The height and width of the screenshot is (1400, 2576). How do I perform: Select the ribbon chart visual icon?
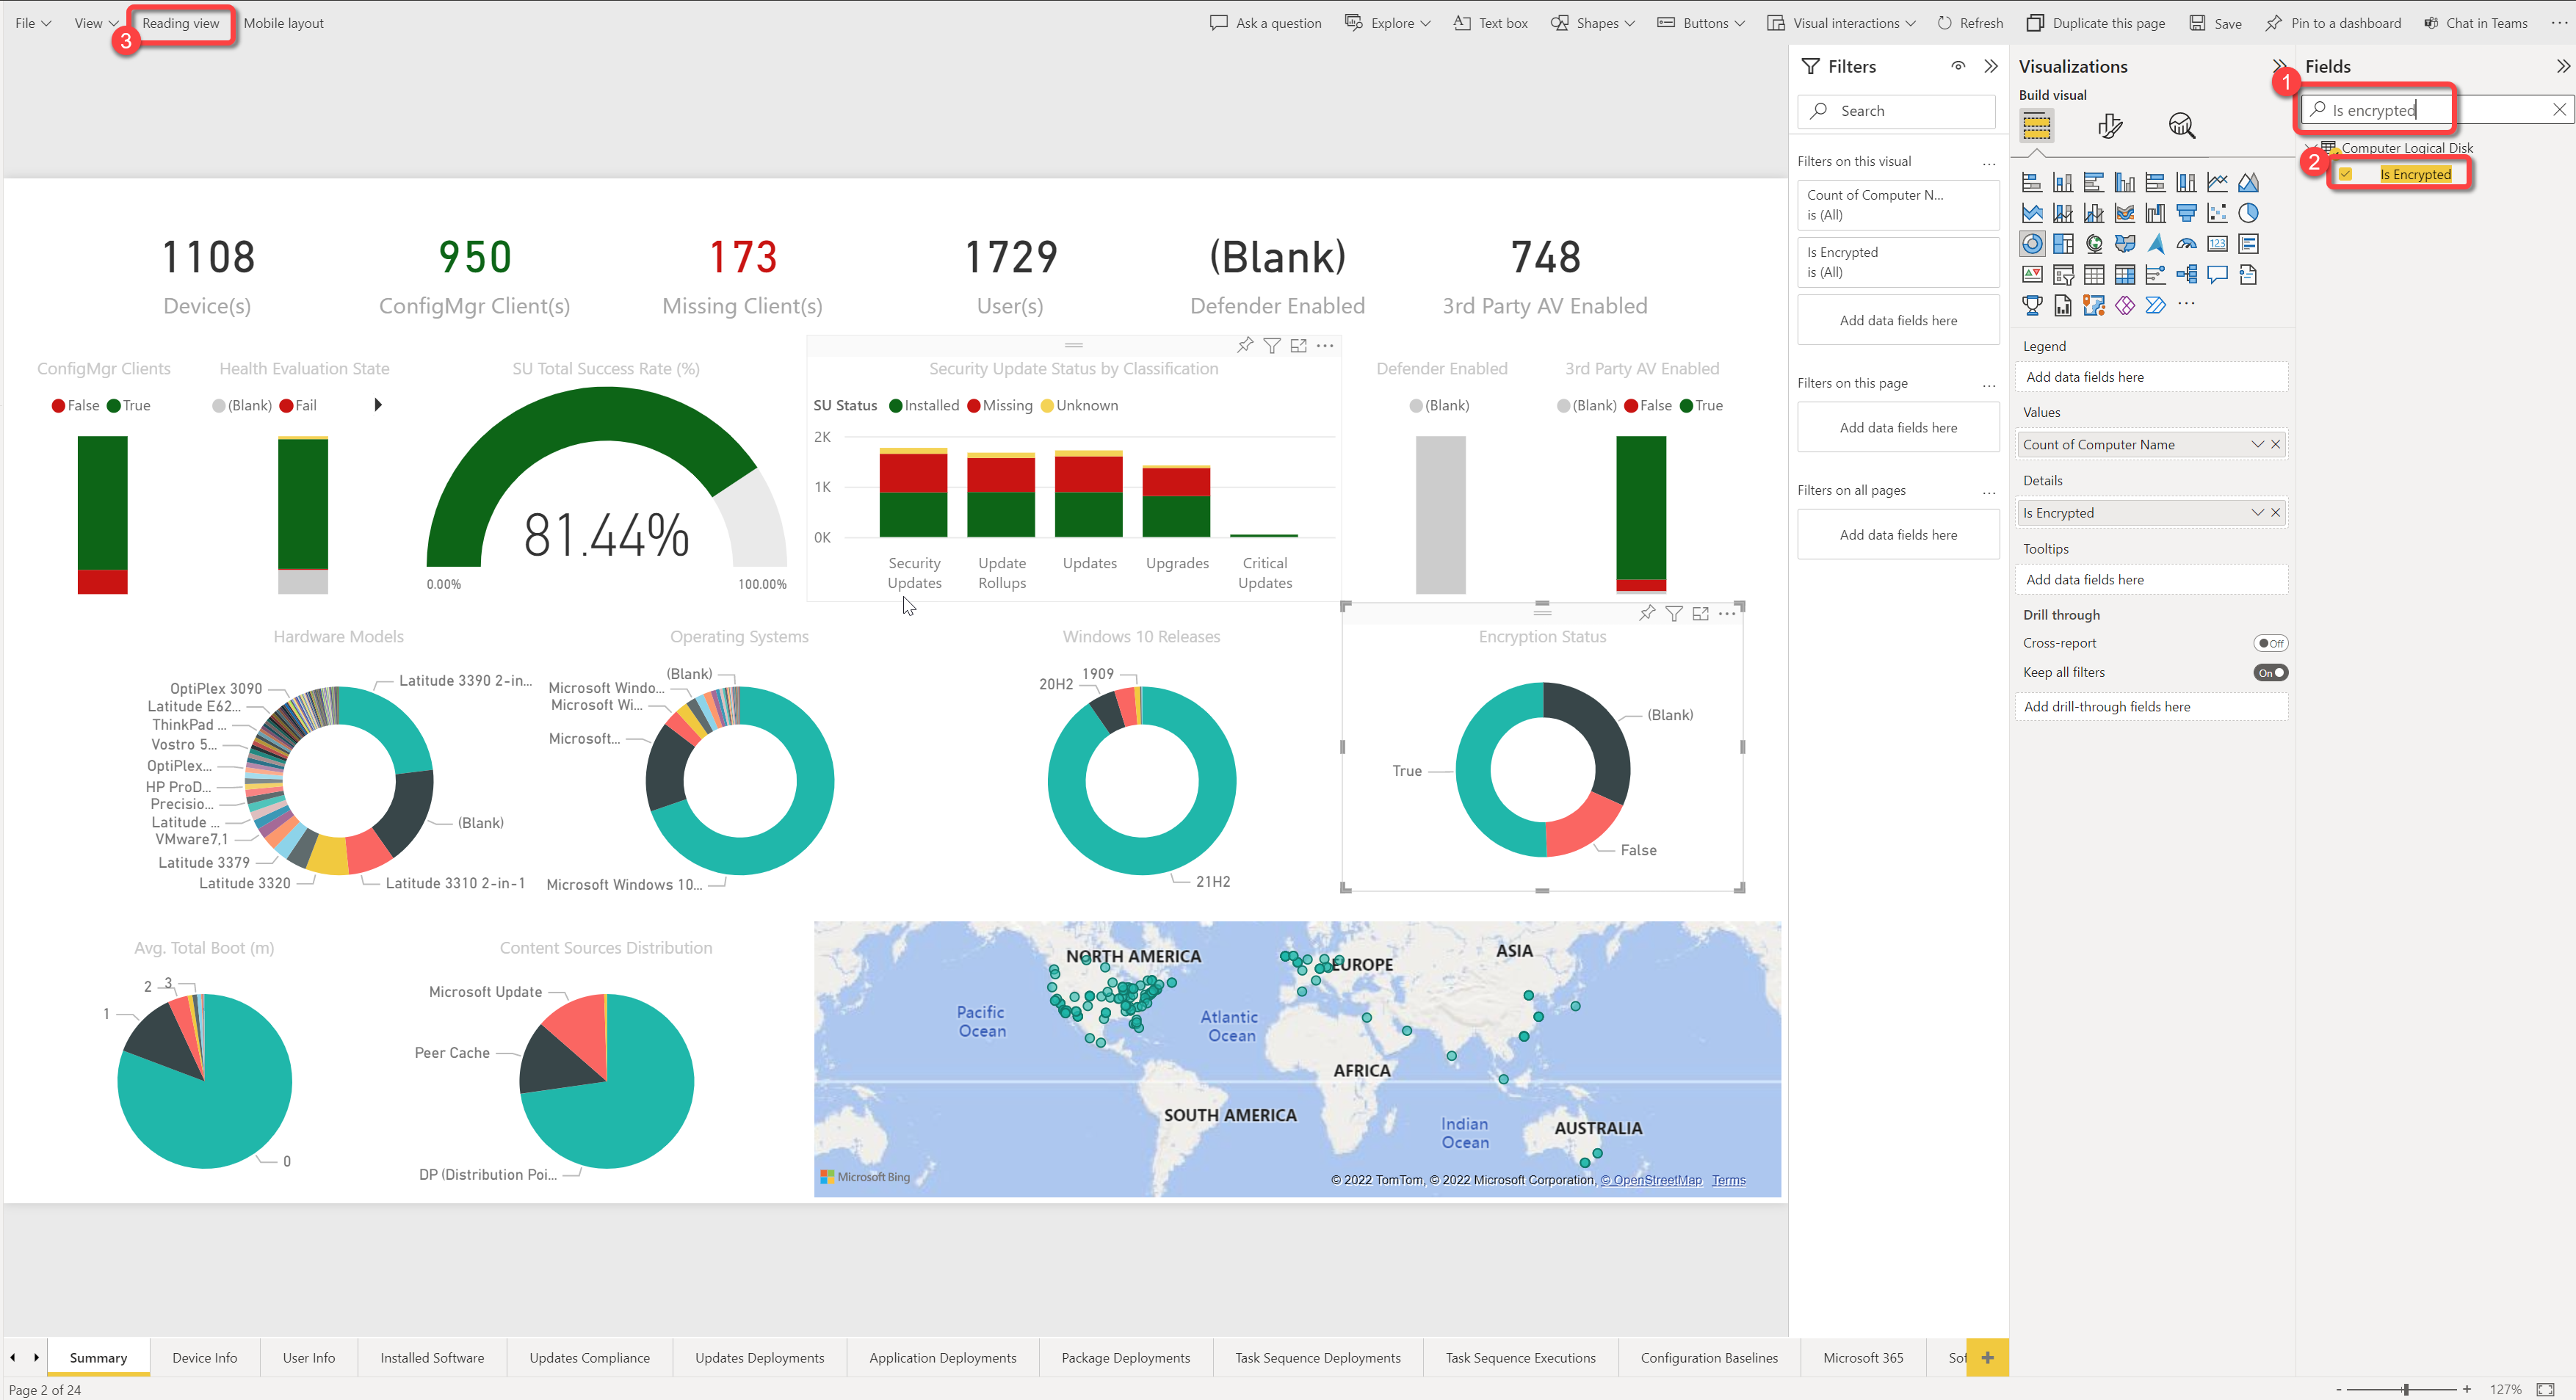click(x=2125, y=213)
